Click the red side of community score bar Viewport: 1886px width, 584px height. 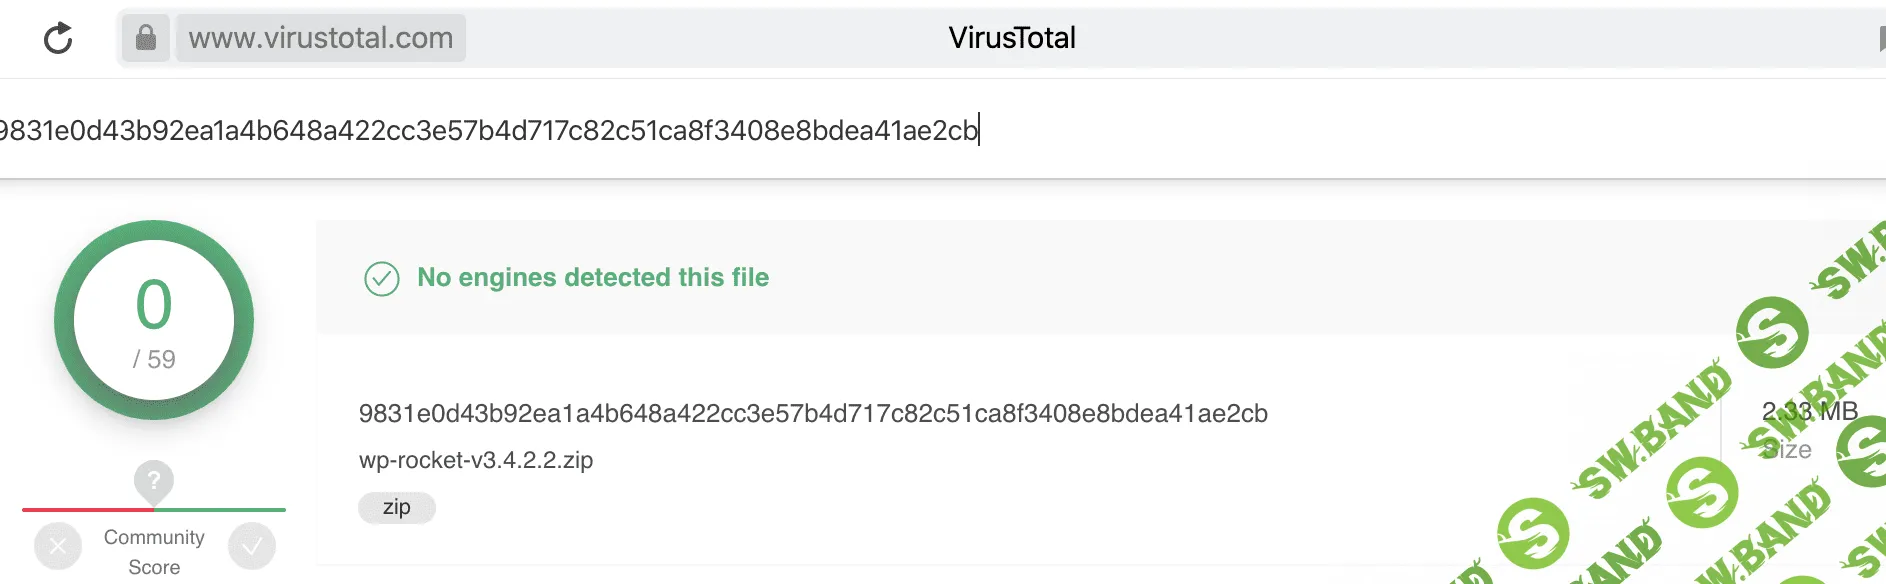80,510
